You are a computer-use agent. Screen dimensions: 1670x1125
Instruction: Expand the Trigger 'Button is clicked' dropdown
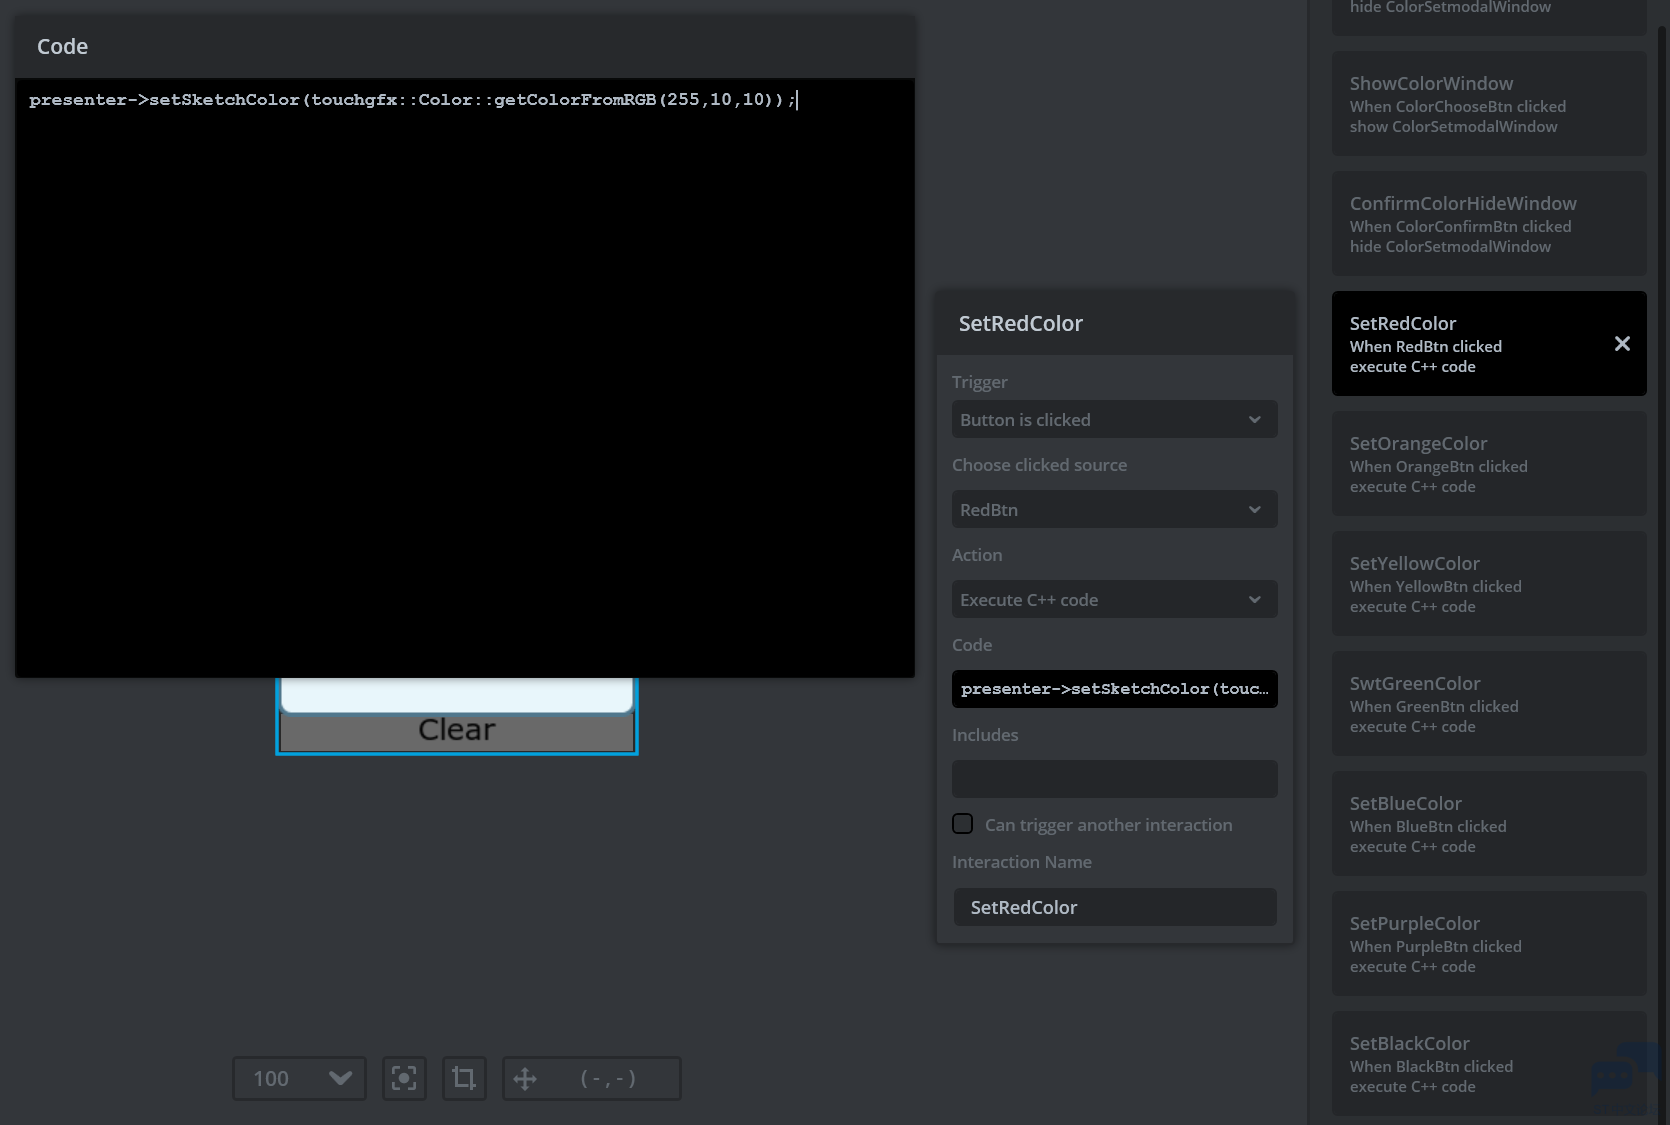(x=1114, y=420)
